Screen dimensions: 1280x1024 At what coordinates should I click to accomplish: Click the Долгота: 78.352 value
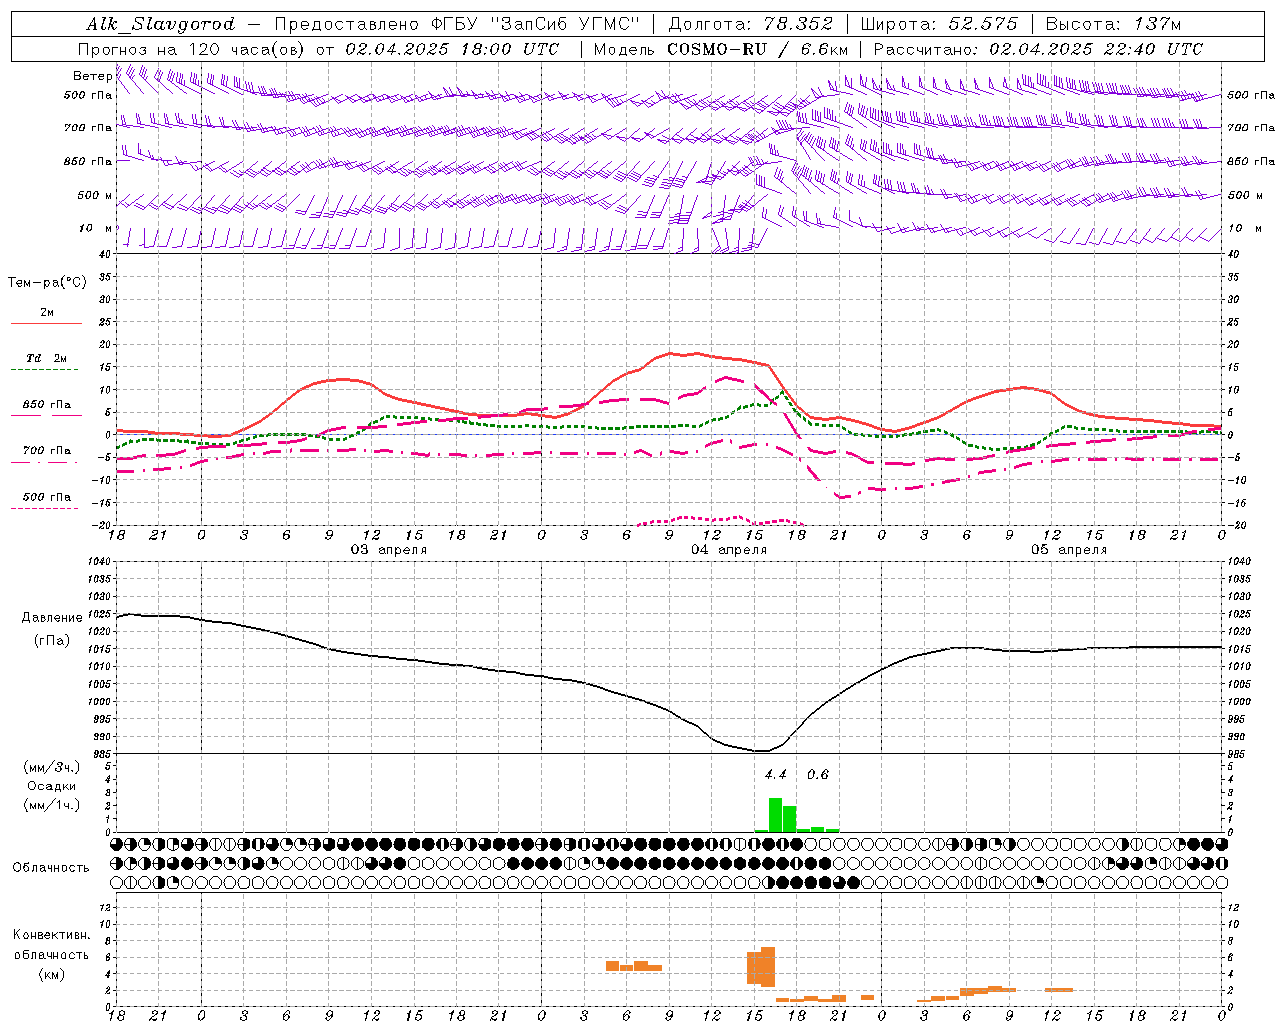[750, 24]
